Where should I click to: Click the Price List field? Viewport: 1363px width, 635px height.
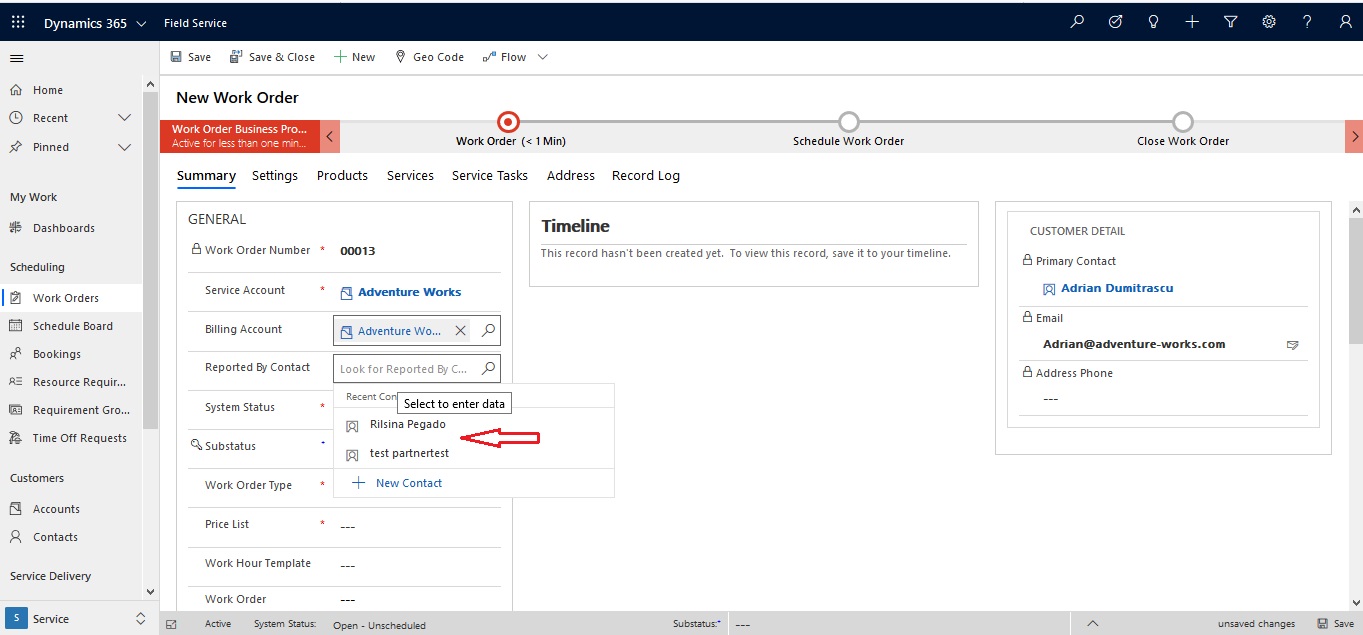tap(417, 526)
